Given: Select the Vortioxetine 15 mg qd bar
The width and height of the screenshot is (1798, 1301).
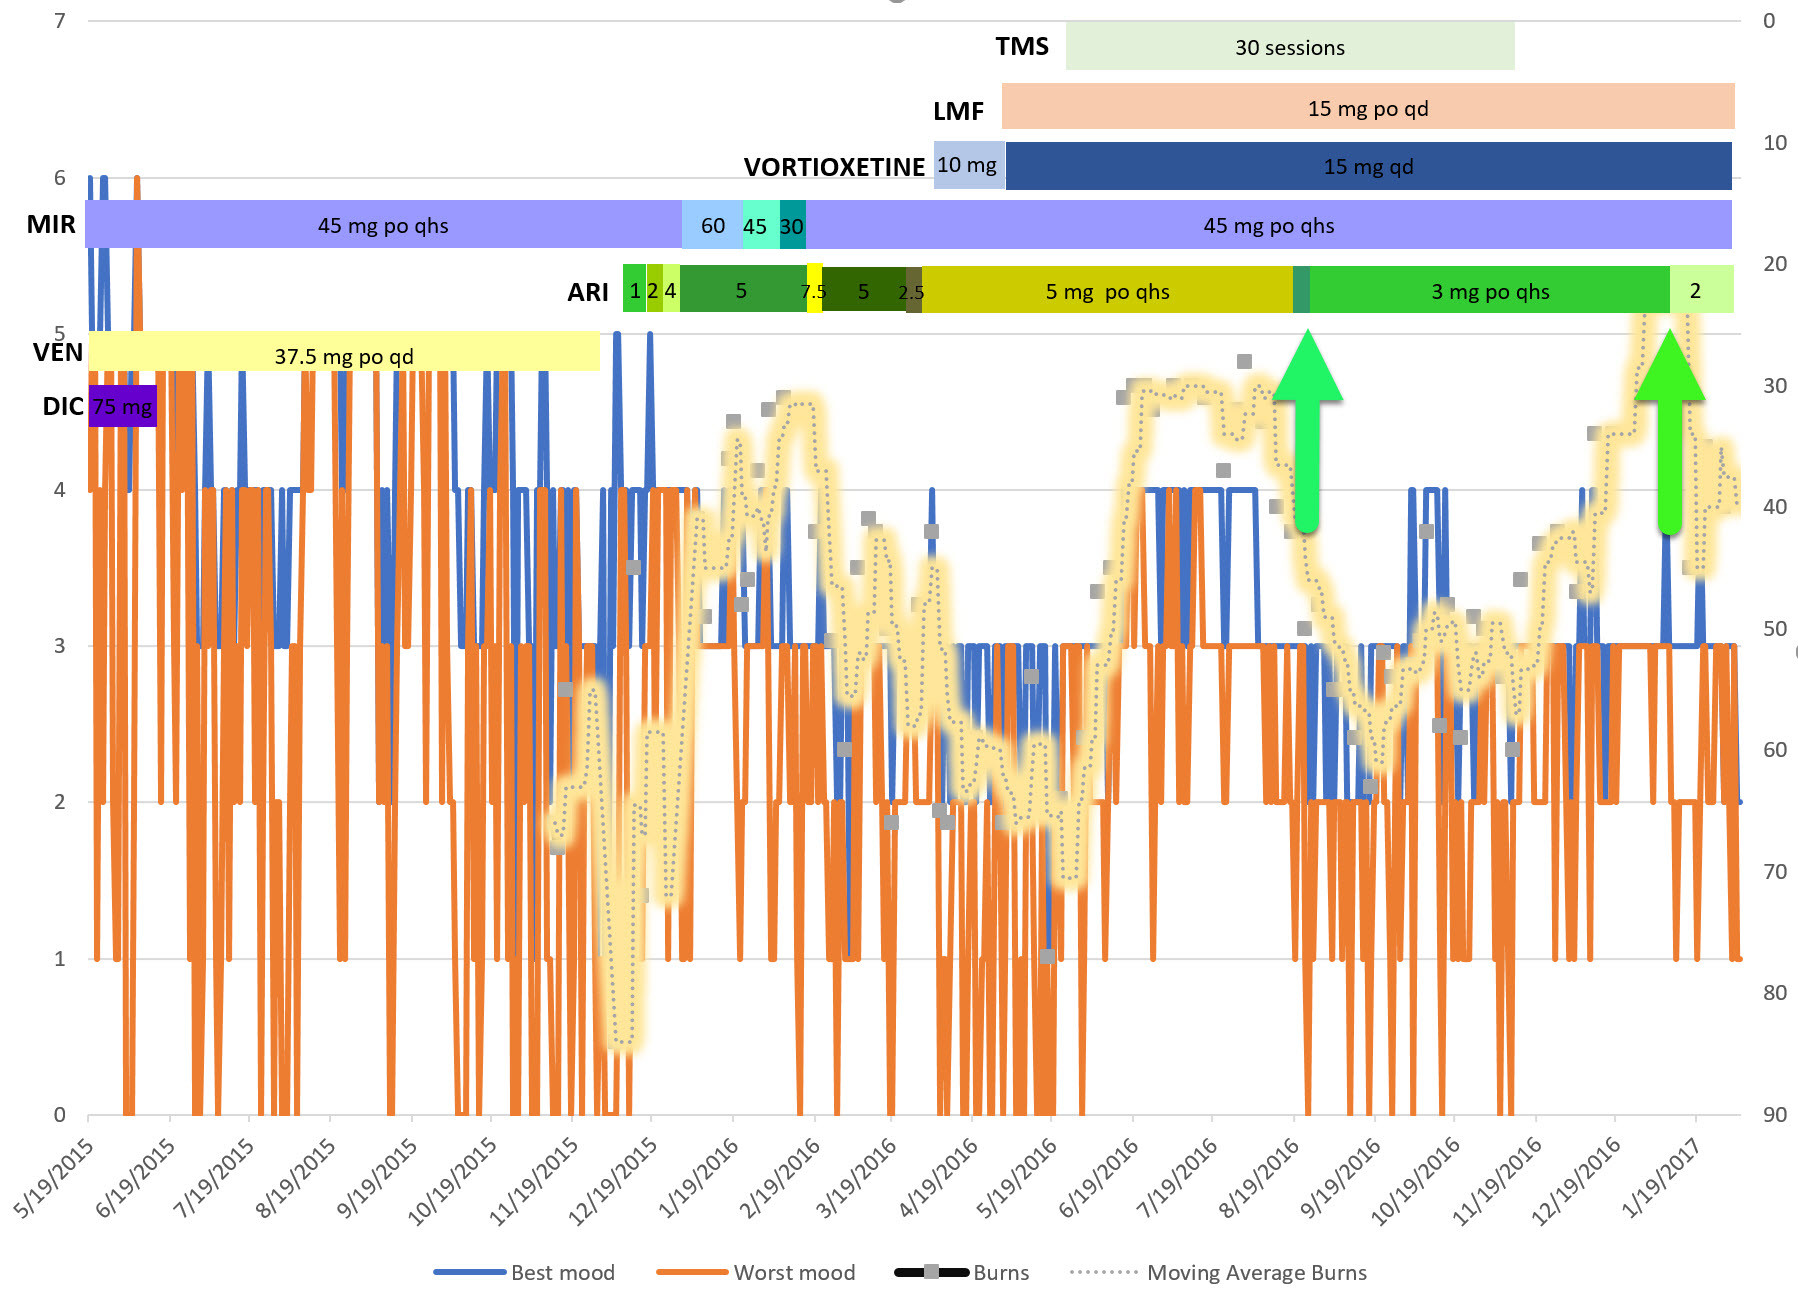Looking at the screenshot, I should tap(1368, 166).
